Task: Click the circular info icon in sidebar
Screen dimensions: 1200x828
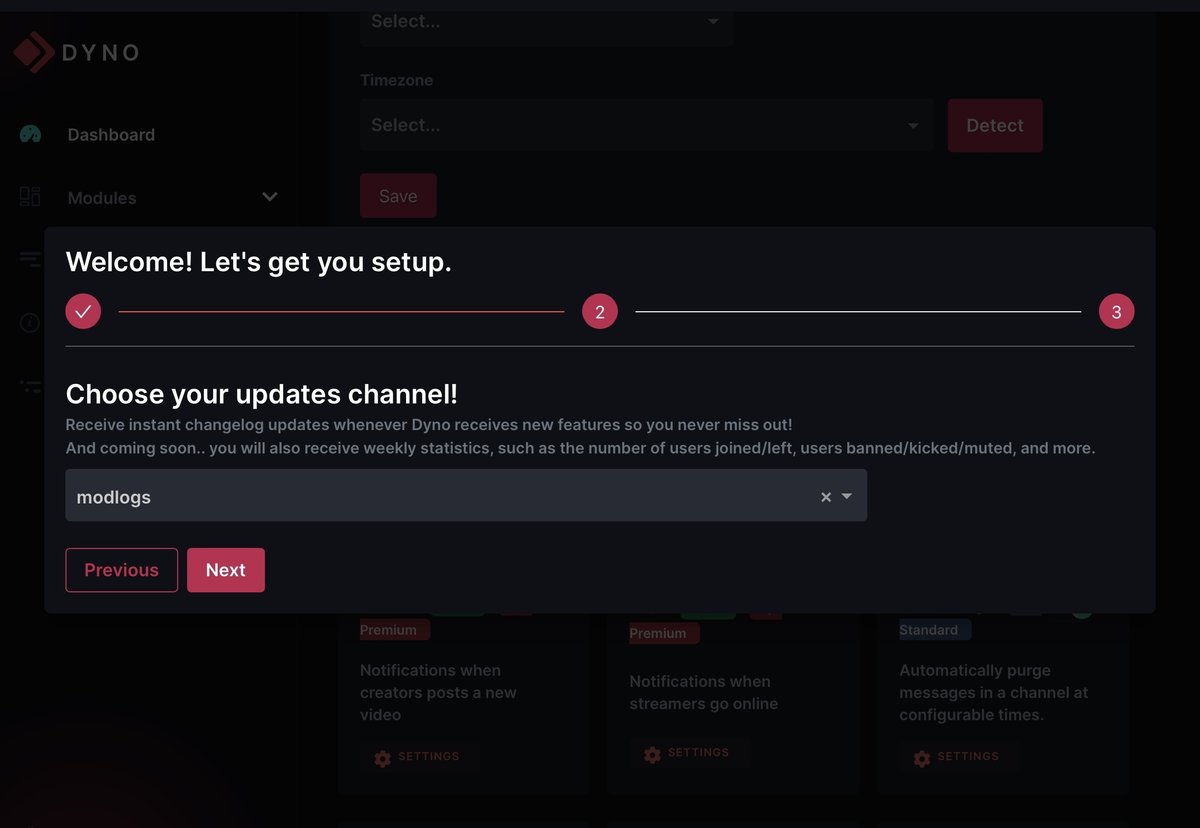Action: 29,323
